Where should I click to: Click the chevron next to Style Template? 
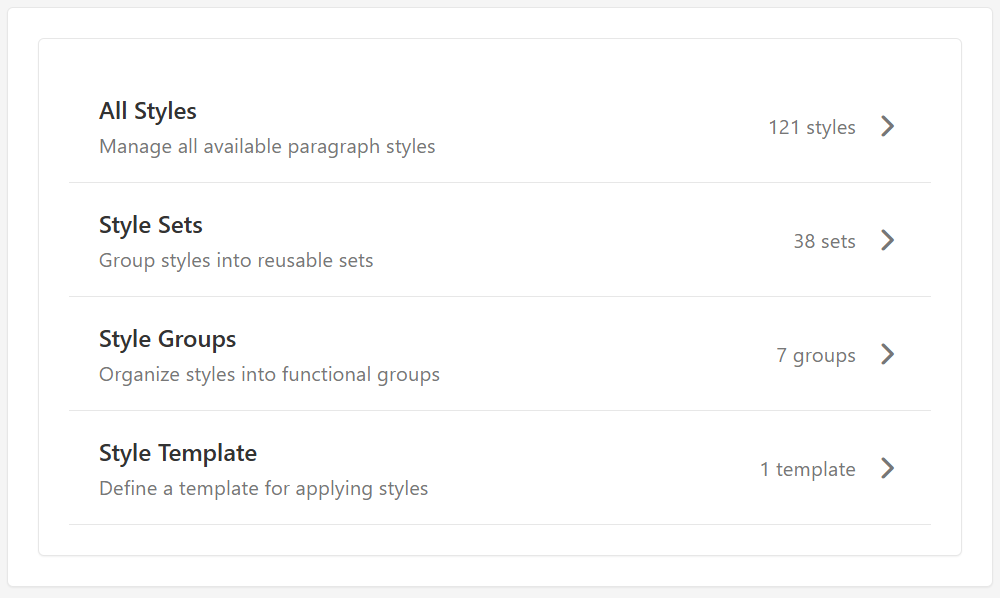click(x=888, y=468)
